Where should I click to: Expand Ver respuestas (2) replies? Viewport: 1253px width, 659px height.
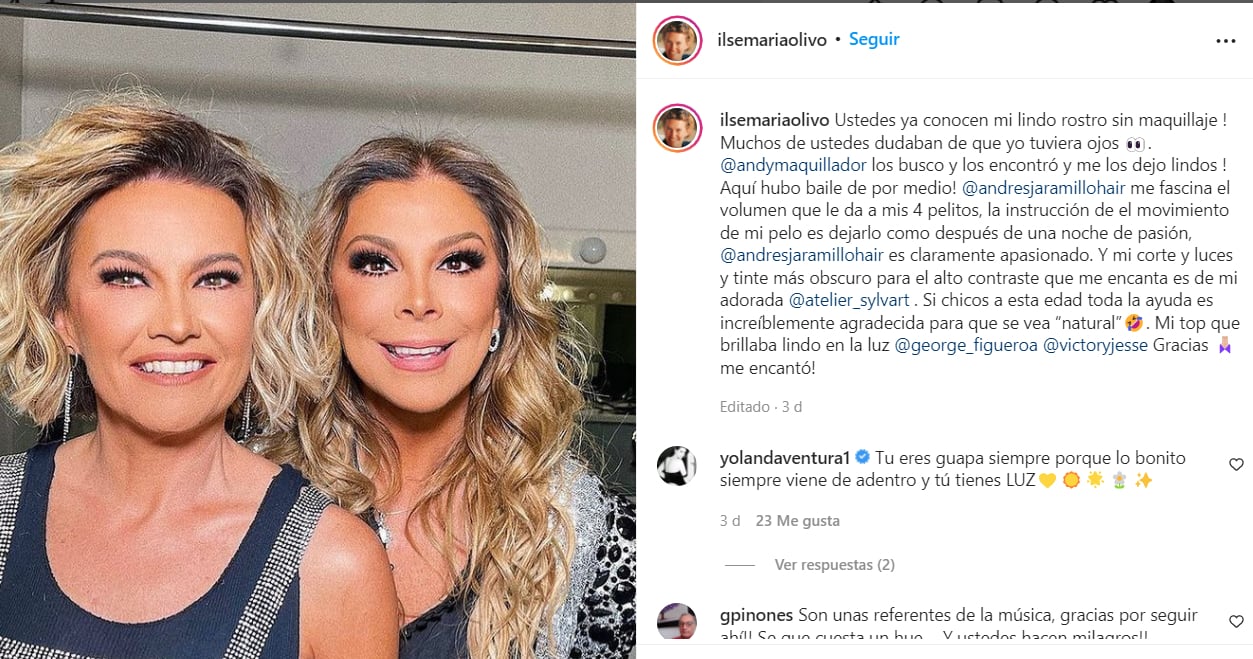click(x=834, y=565)
